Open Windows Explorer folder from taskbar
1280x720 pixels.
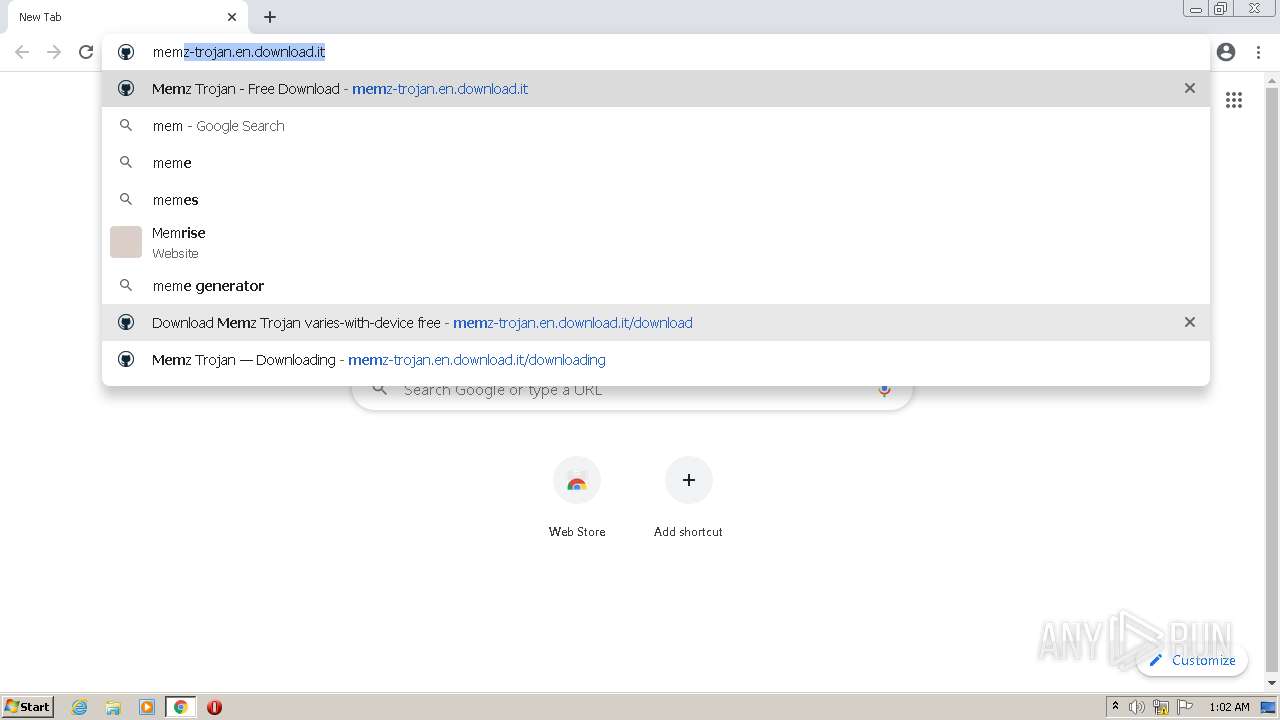(113, 707)
